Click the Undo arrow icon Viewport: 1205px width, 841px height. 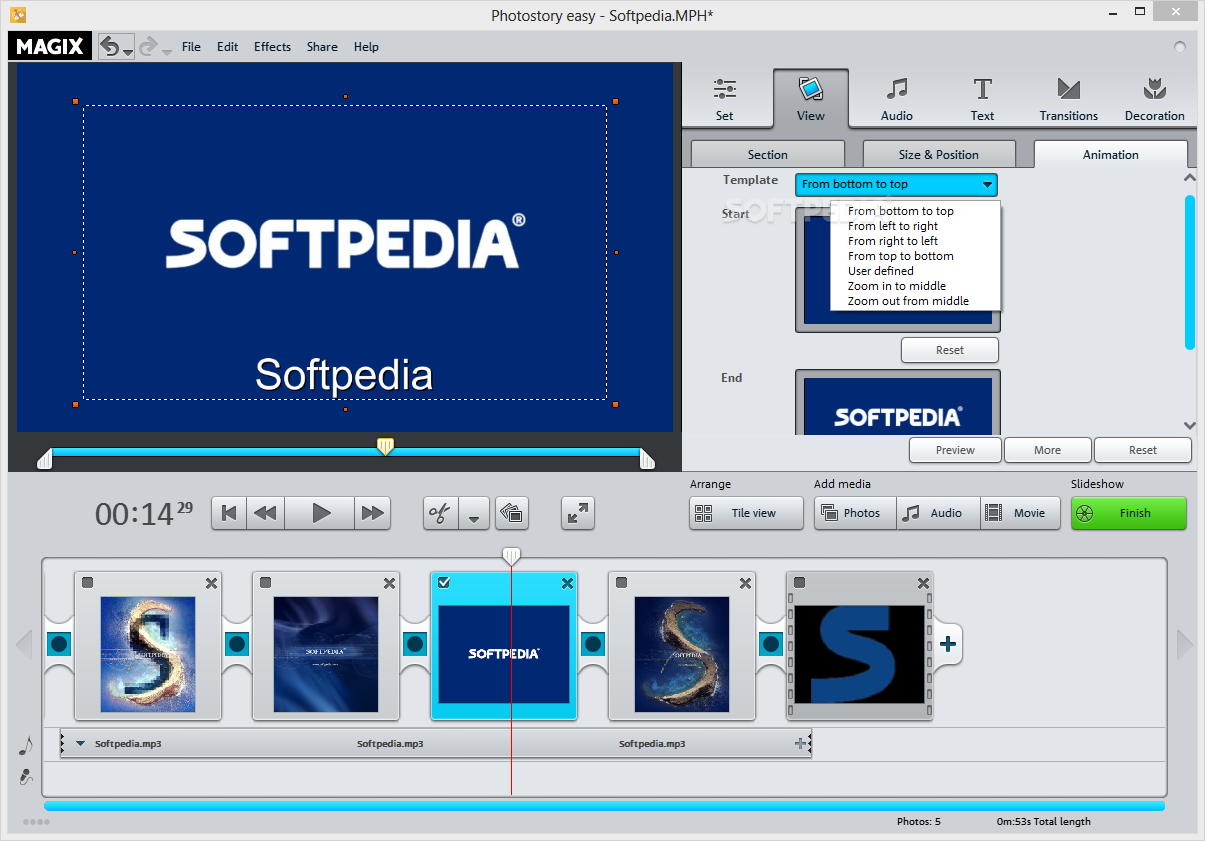(110, 46)
